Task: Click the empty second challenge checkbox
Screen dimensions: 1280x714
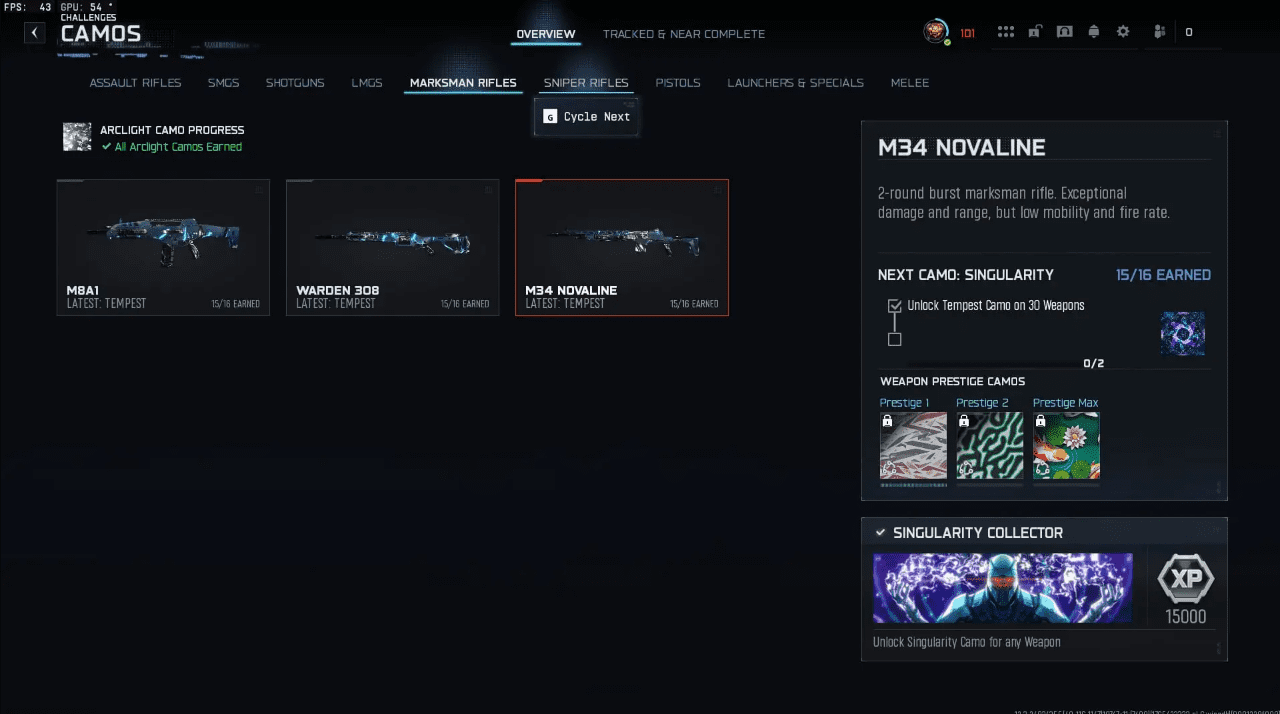Action: (895, 340)
